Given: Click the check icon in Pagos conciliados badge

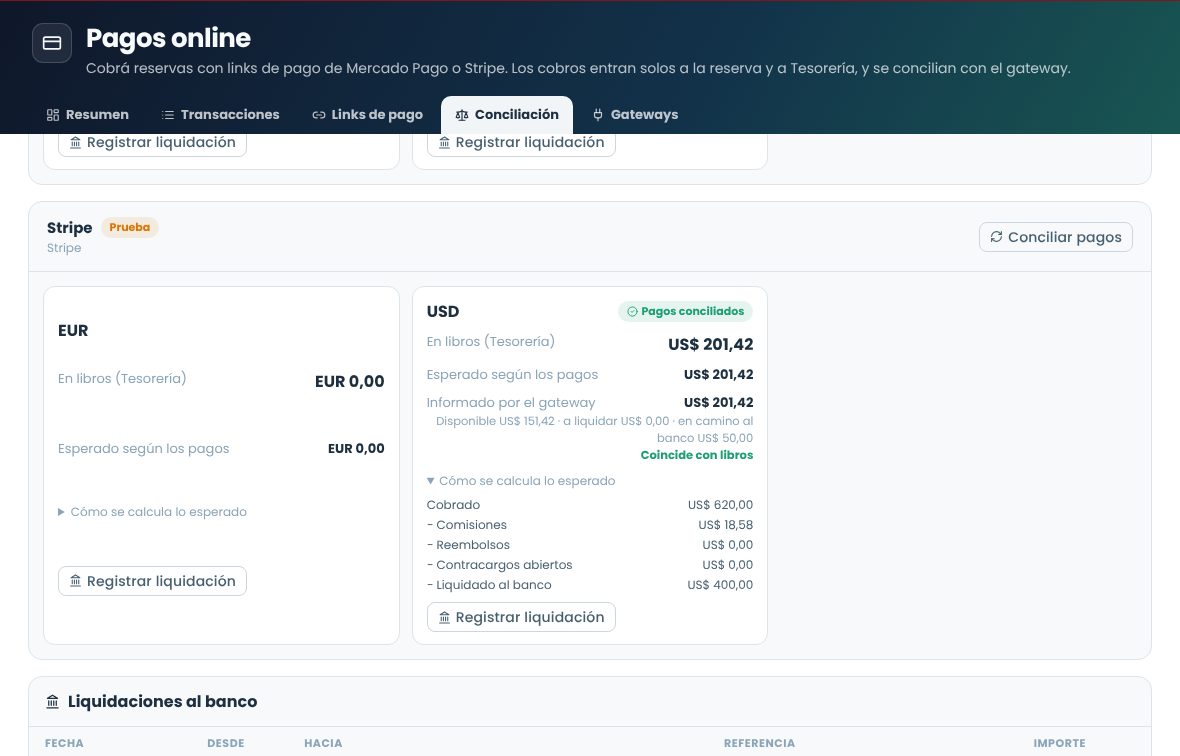Looking at the screenshot, I should (x=632, y=311).
